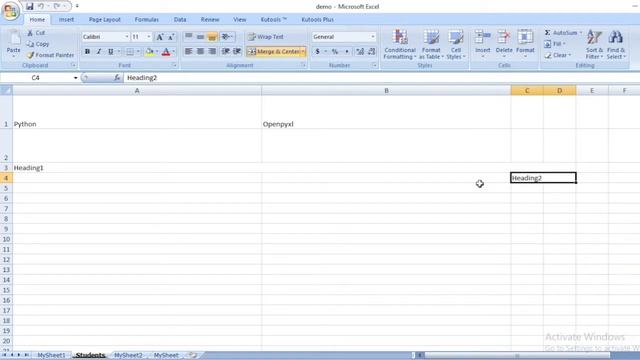This screenshot has height=360, width=640.
Task: Open Conditional Formatting menu
Action: pos(400,44)
